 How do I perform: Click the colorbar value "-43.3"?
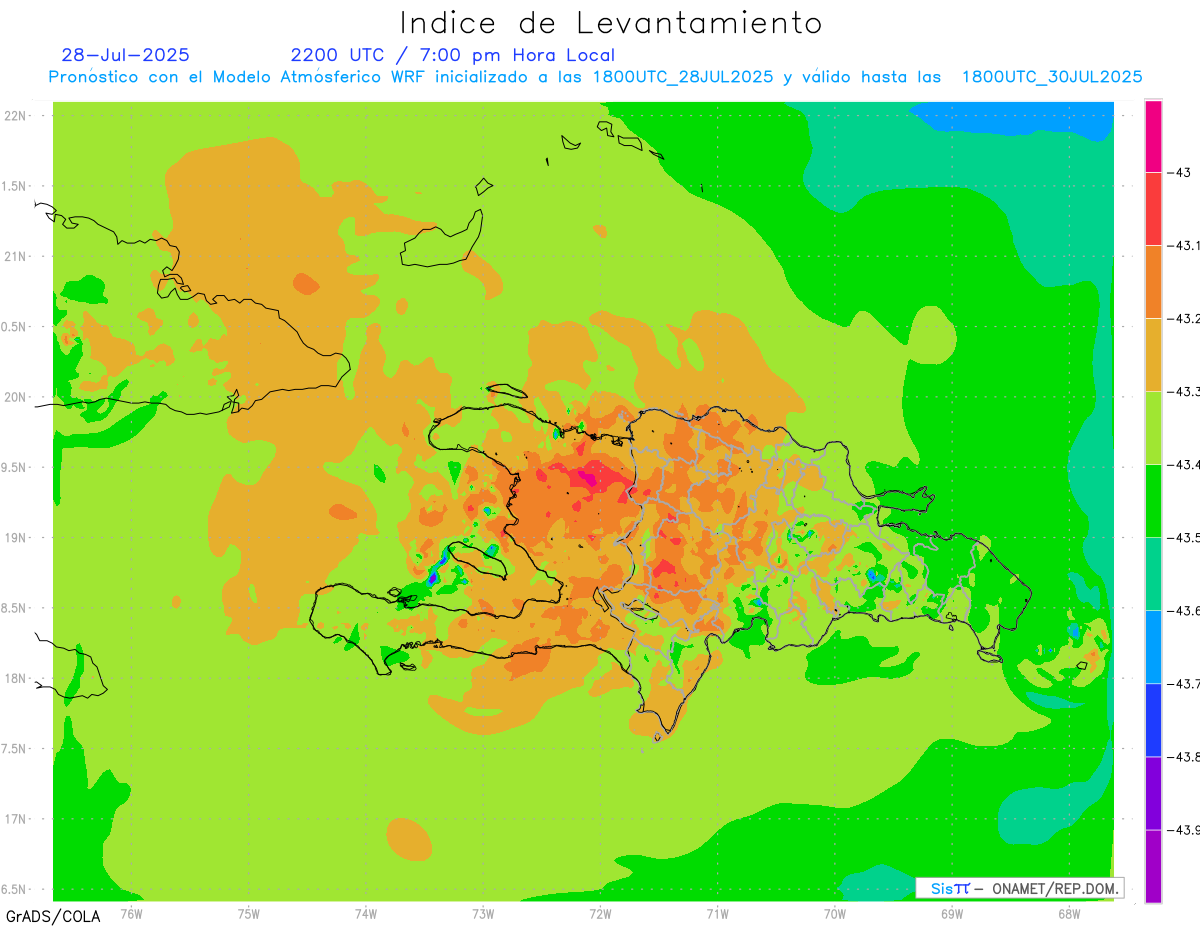click(1185, 391)
